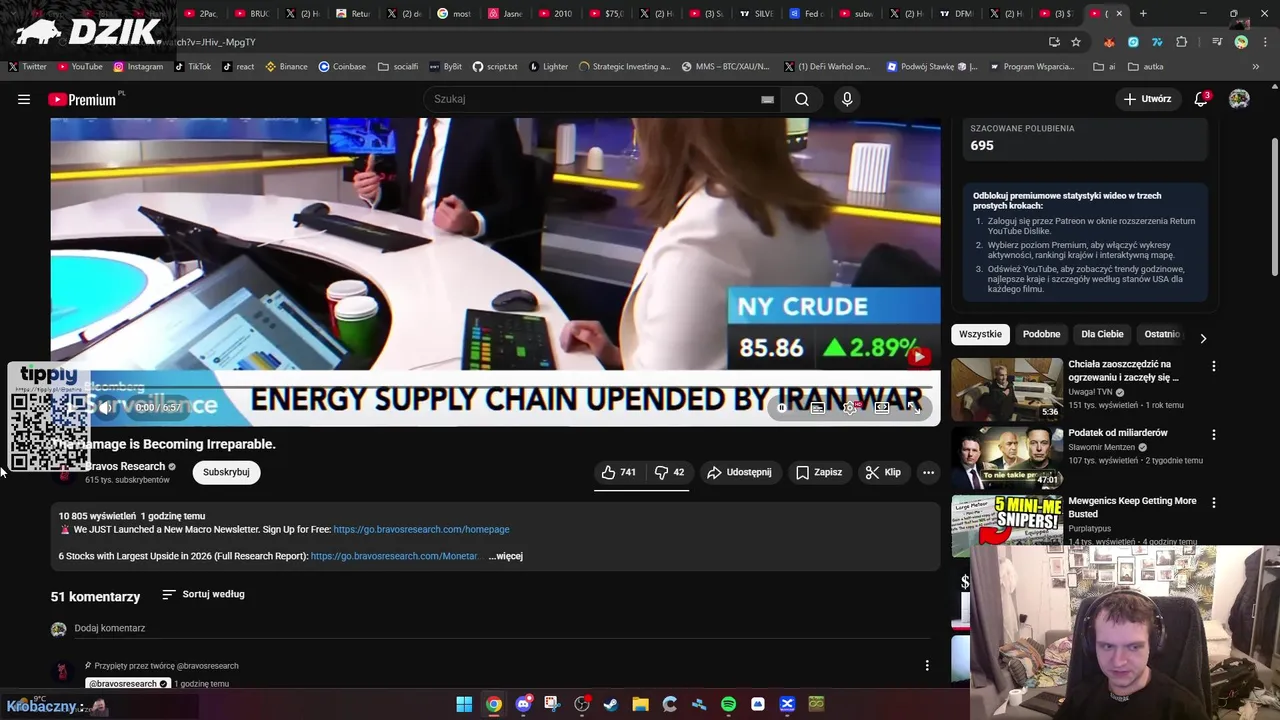
Task: Switch player to theater mode
Action: pyautogui.click(x=882, y=408)
